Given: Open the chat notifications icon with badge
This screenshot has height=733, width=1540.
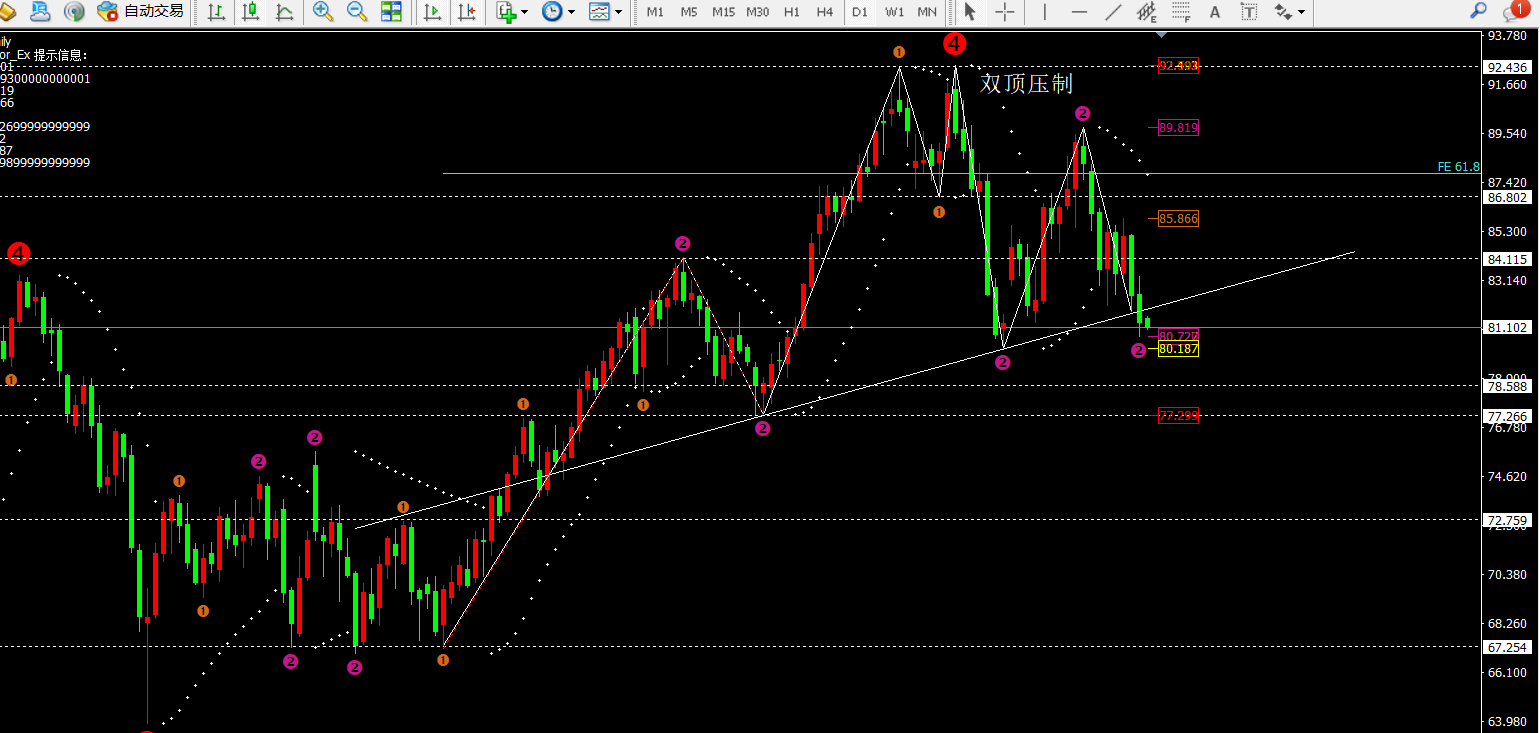Looking at the screenshot, I should (x=1515, y=11).
